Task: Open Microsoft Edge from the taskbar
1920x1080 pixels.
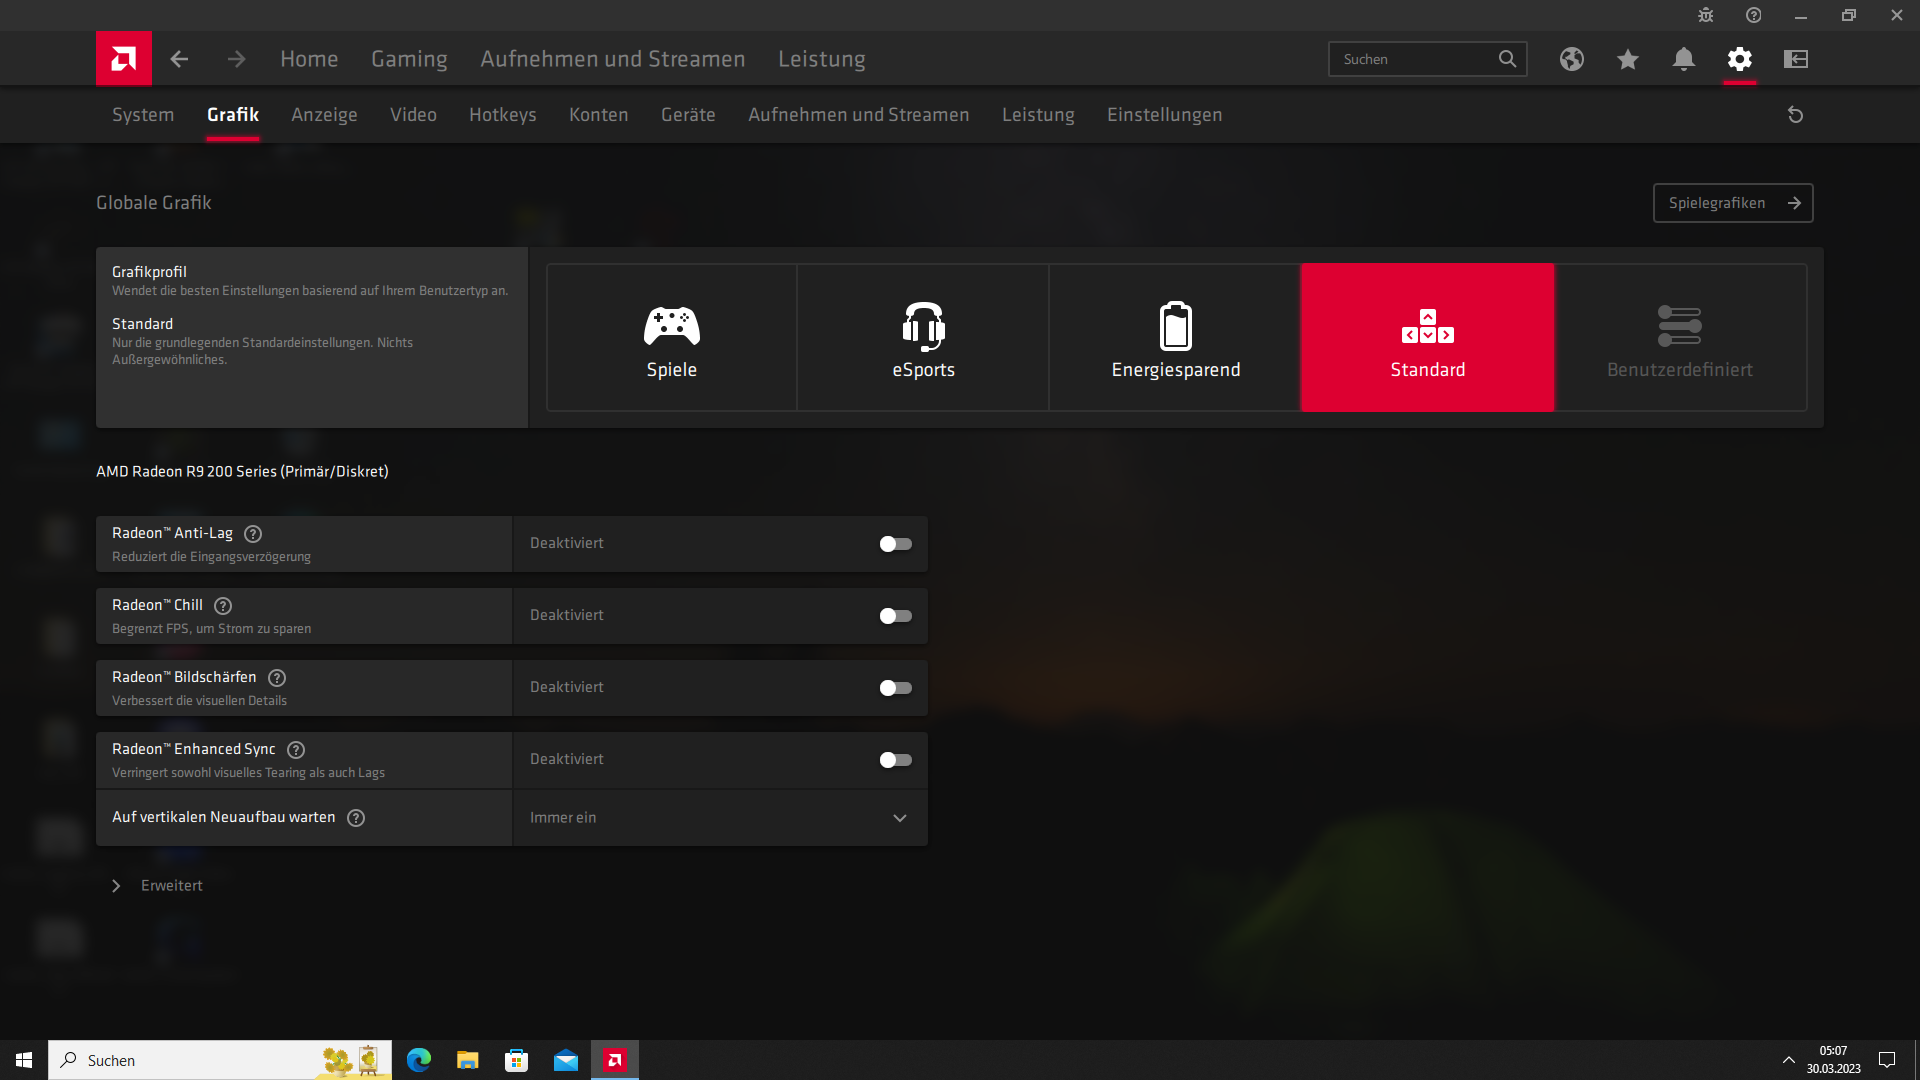Action: (419, 1060)
